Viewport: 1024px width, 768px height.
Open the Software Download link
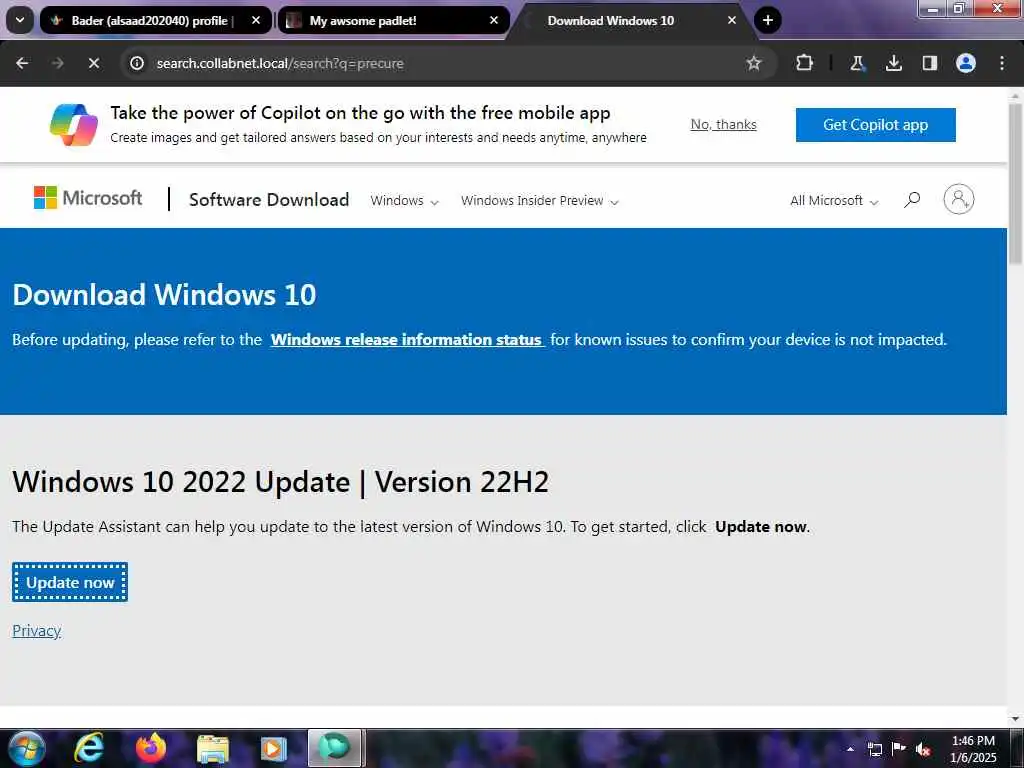point(269,200)
